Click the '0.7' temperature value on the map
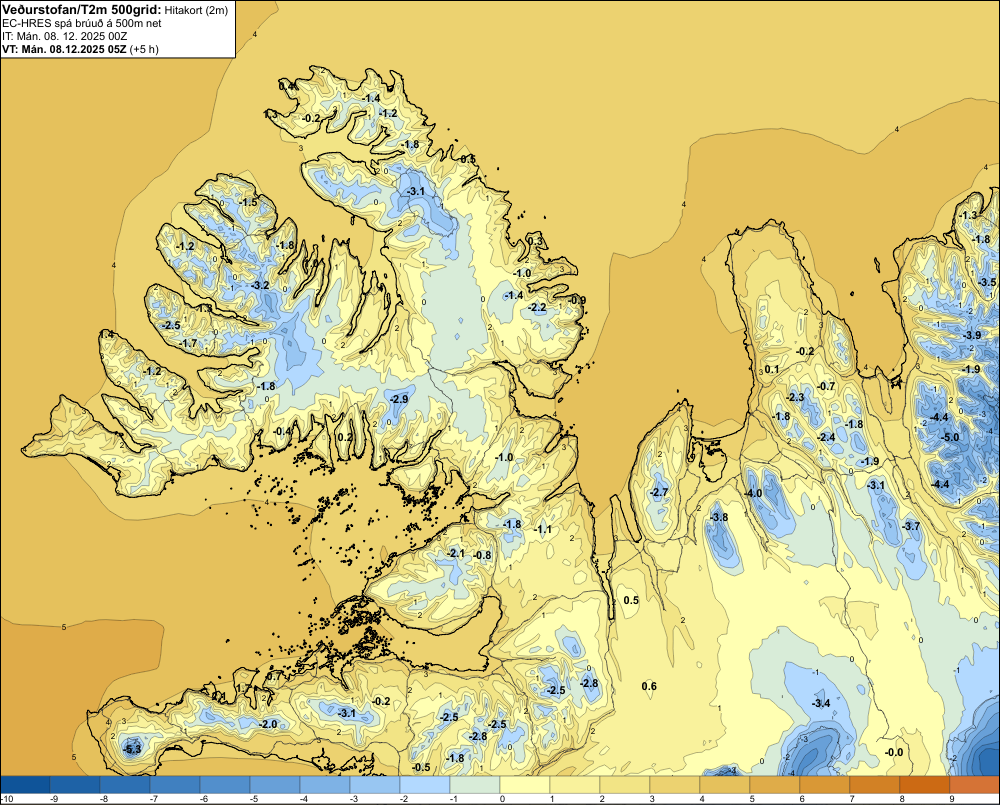The height and width of the screenshot is (805, 1000). tap(274, 676)
